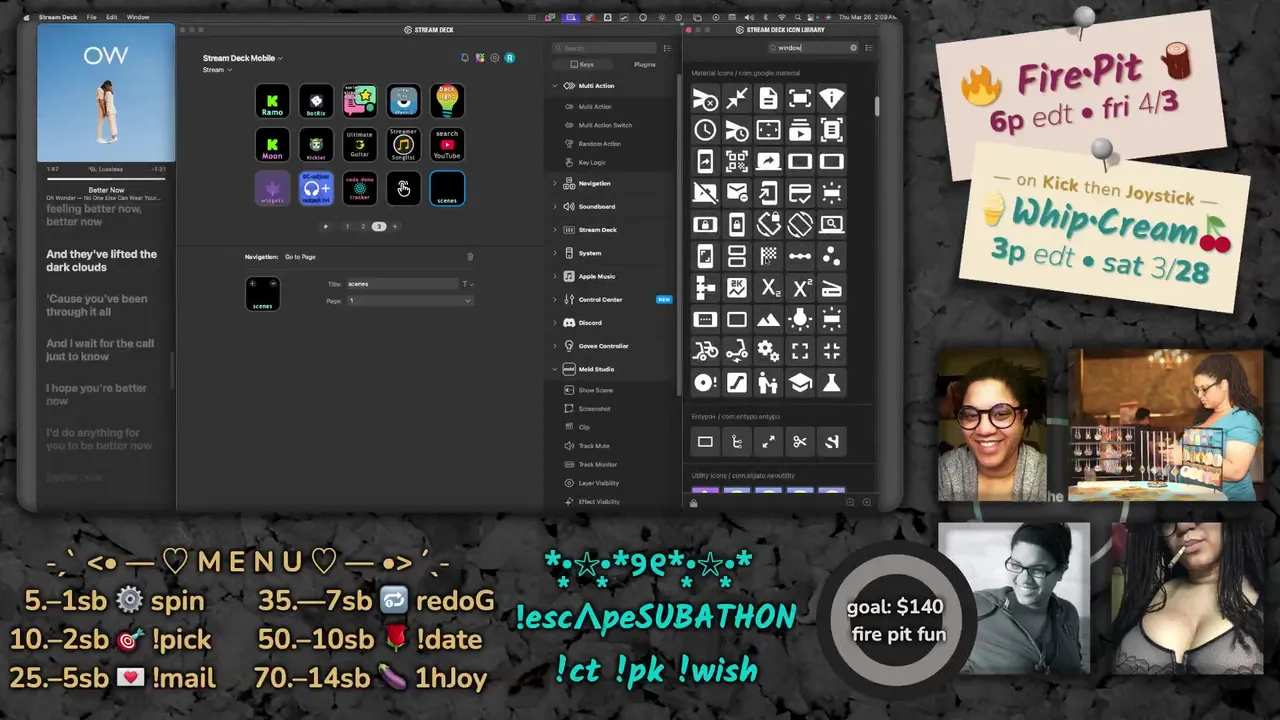The width and height of the screenshot is (1280, 720).
Task: Click the actions Search field
Action: pyautogui.click(x=605, y=48)
